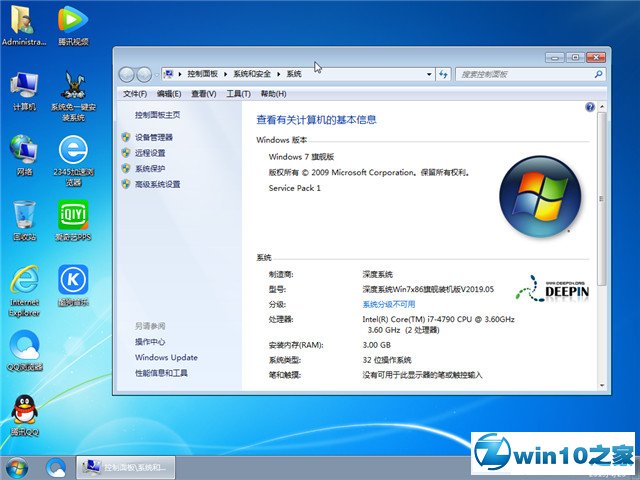640x480 pixels.
Task: Expand the arrow after 控制面板 breadcrumb
Action: coord(225,74)
